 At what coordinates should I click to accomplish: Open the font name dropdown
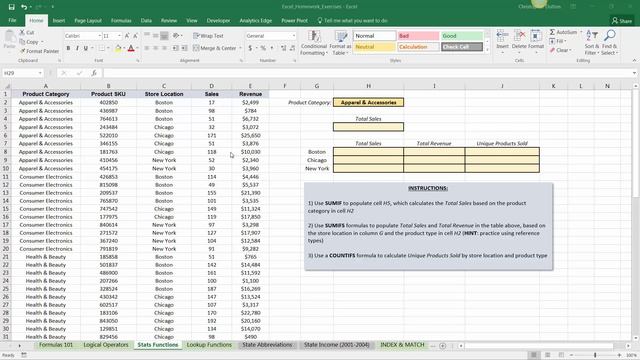coord(99,36)
